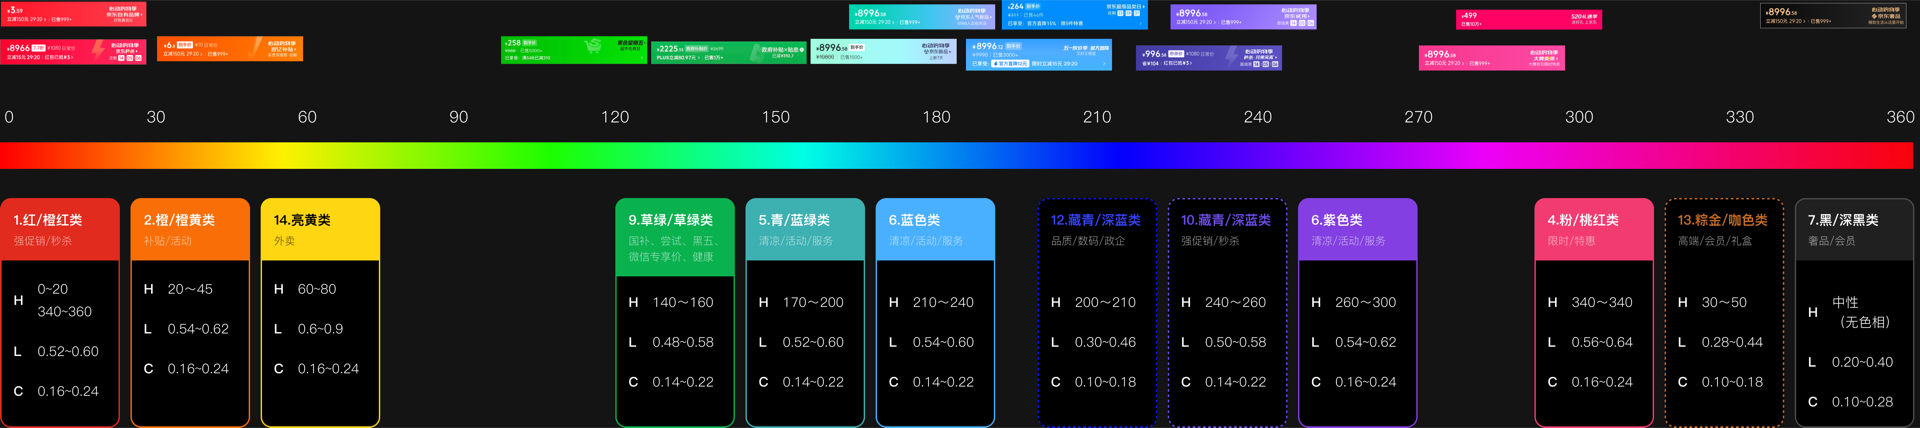
Task: Click the 9.草绿/草绿类 green card title
Action: (670, 220)
